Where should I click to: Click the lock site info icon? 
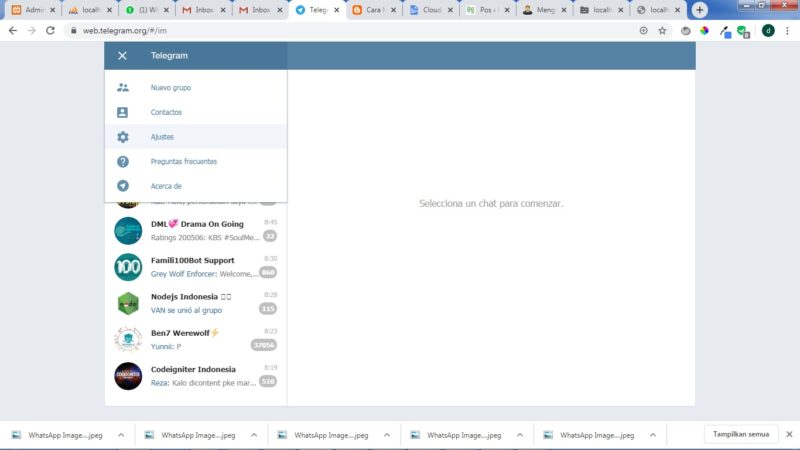click(x=73, y=31)
